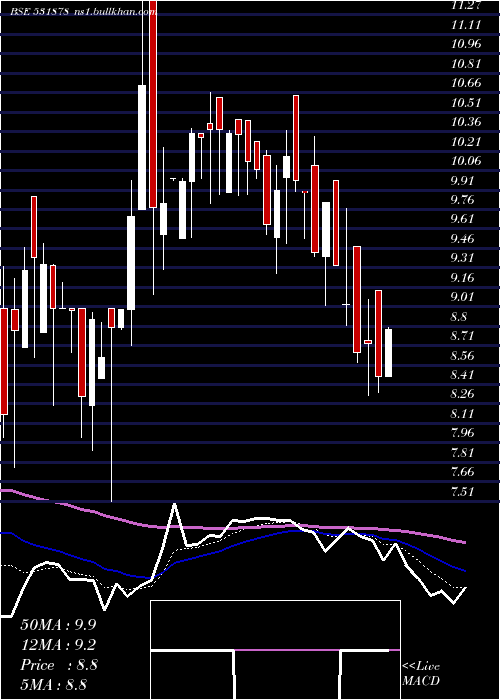Screen dimensions: 500x700
Task: Click the 10.21 price axis label
Action: 466,142
